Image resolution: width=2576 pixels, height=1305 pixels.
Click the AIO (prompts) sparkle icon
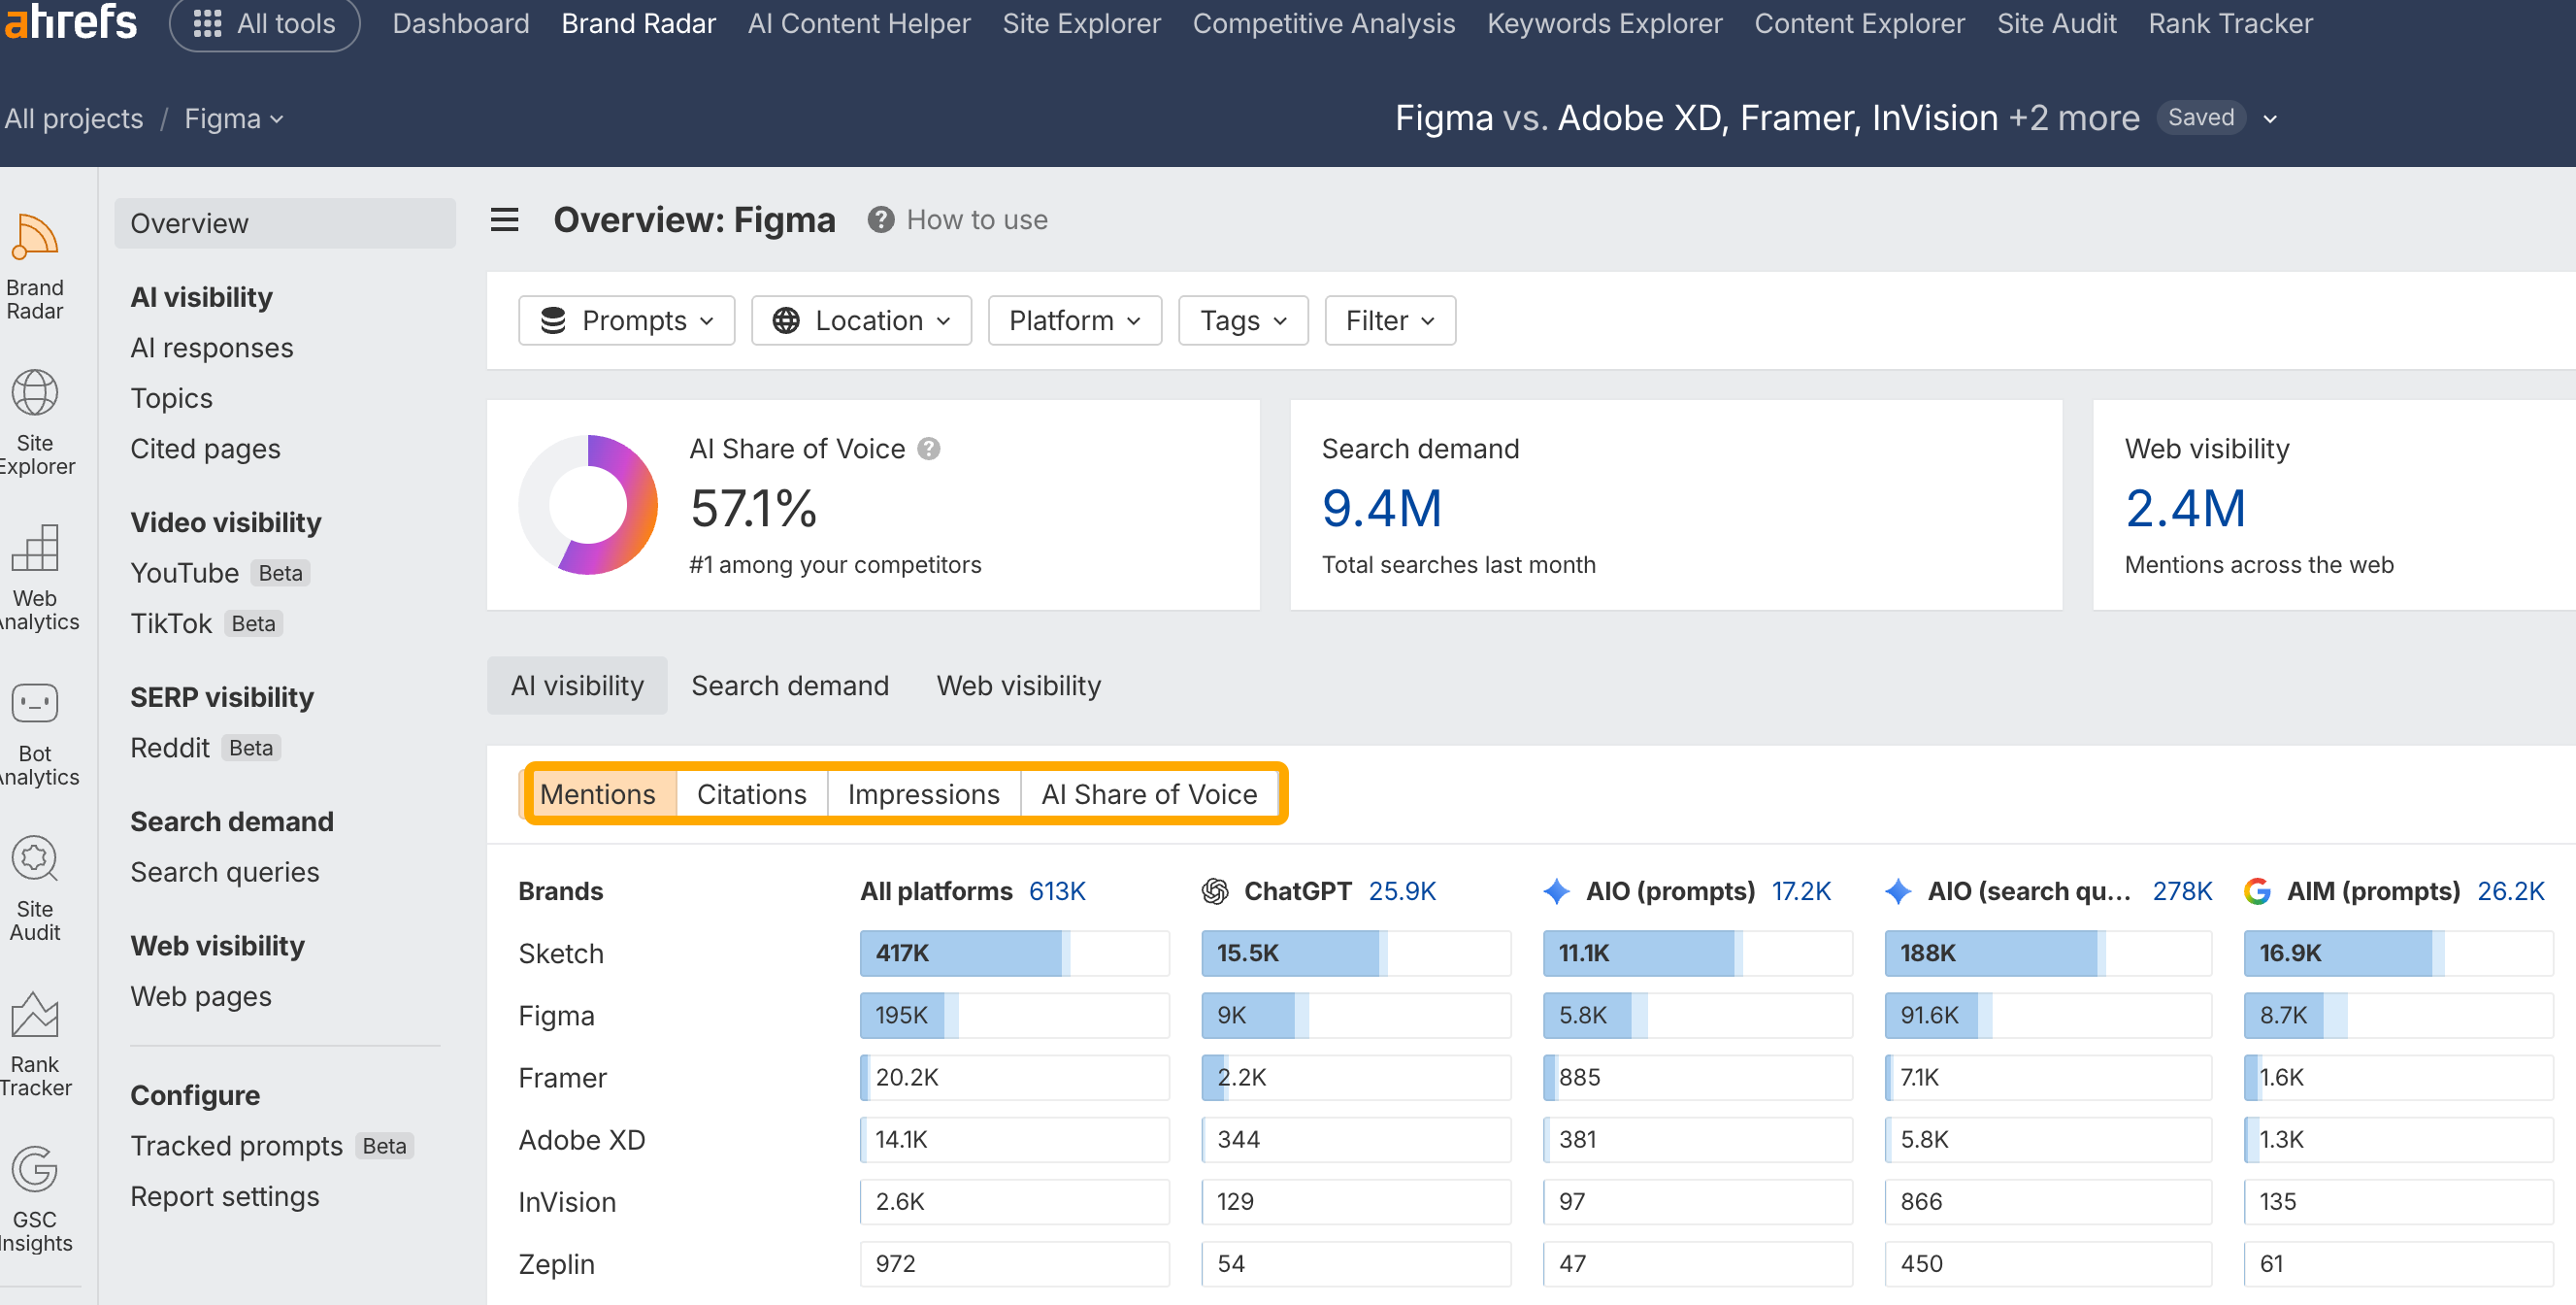1556,891
